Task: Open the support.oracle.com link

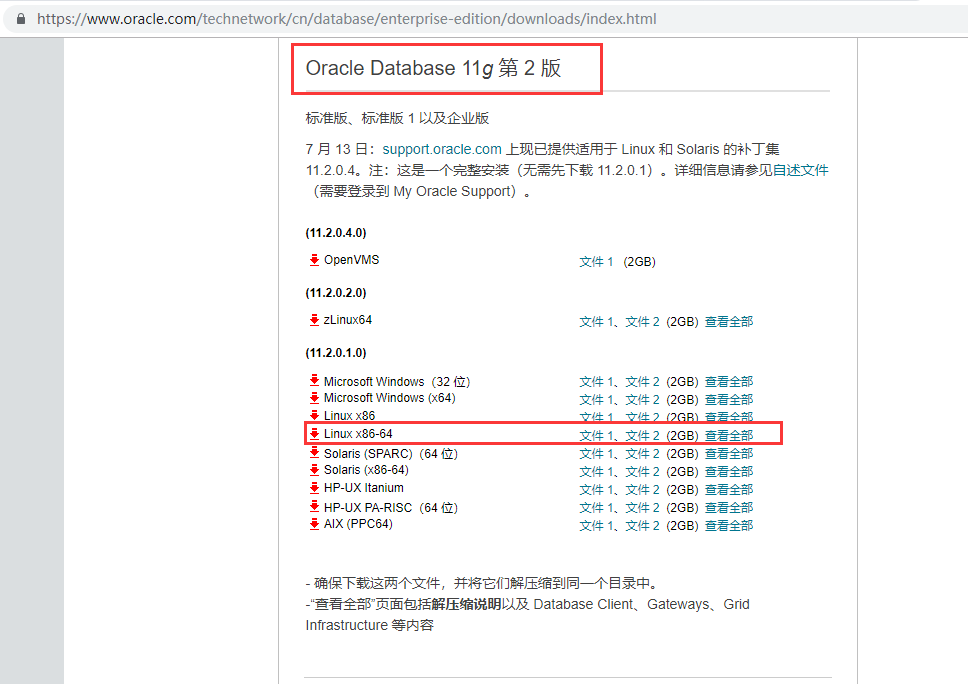Action: tap(441, 148)
